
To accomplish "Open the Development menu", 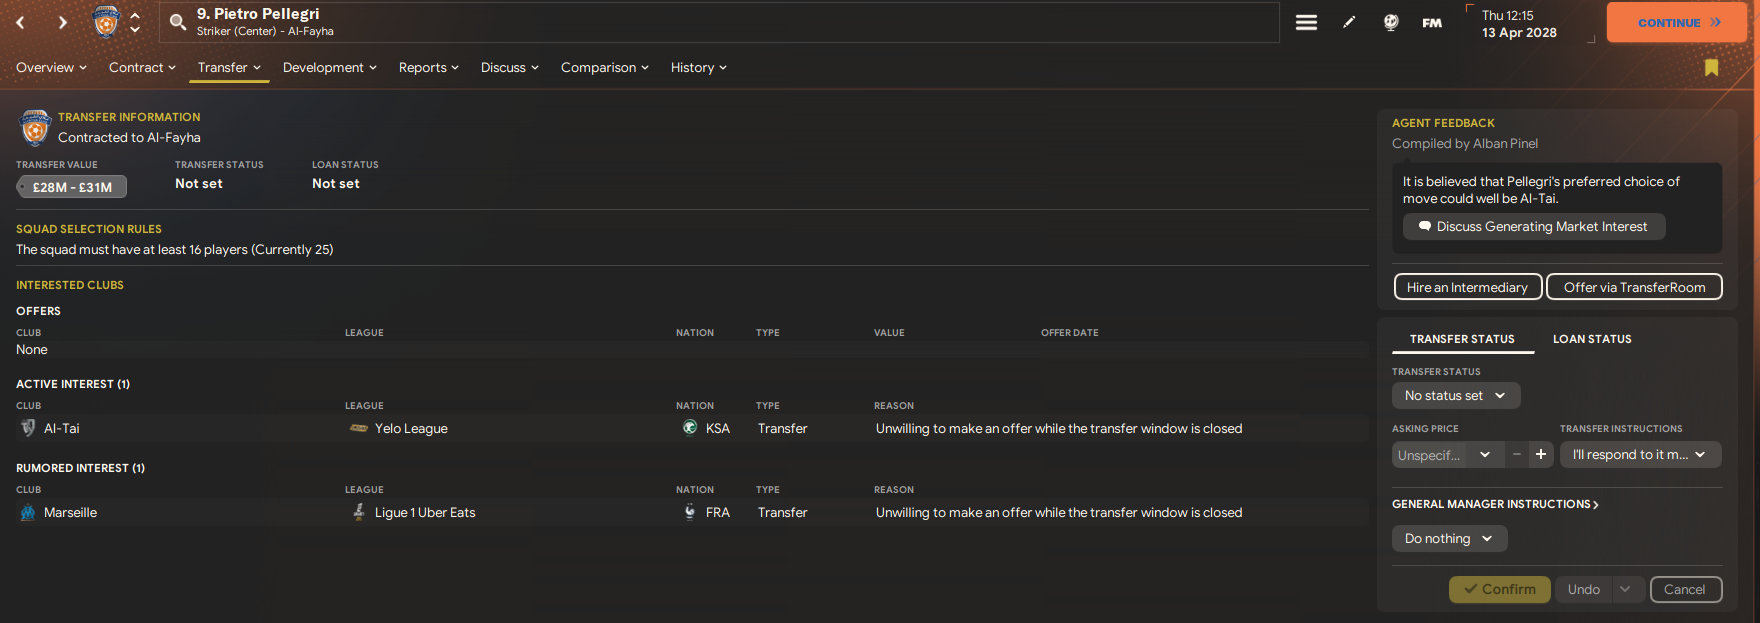I will point(330,67).
